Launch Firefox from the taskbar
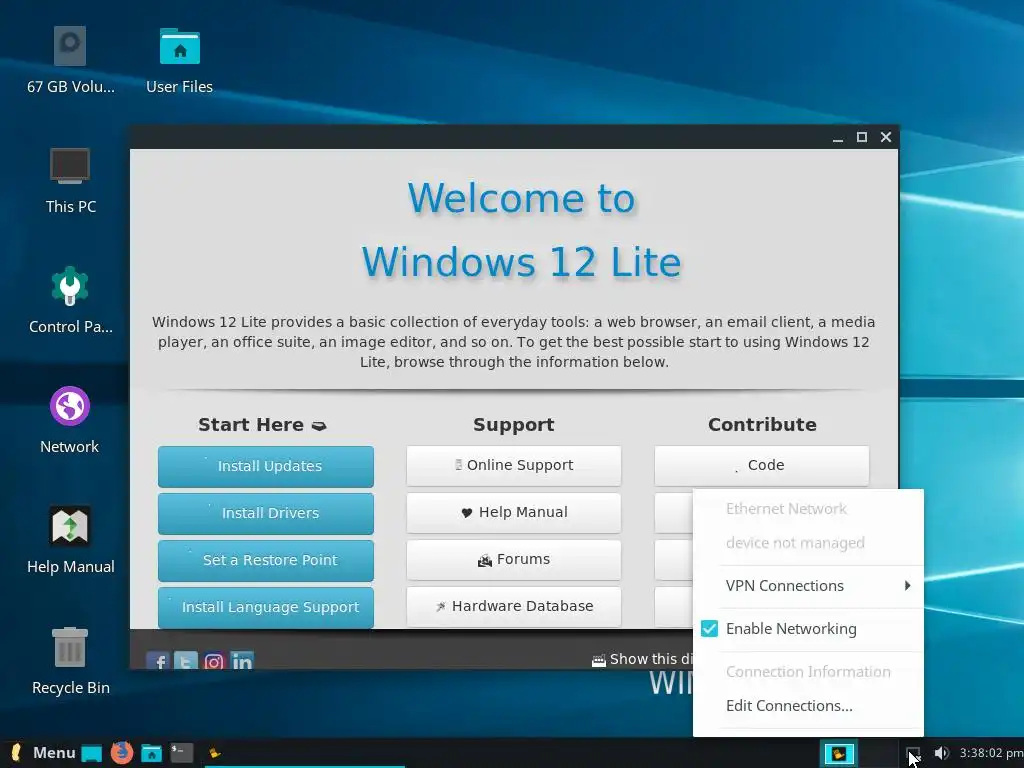The width and height of the screenshot is (1024, 768). [x=121, y=753]
